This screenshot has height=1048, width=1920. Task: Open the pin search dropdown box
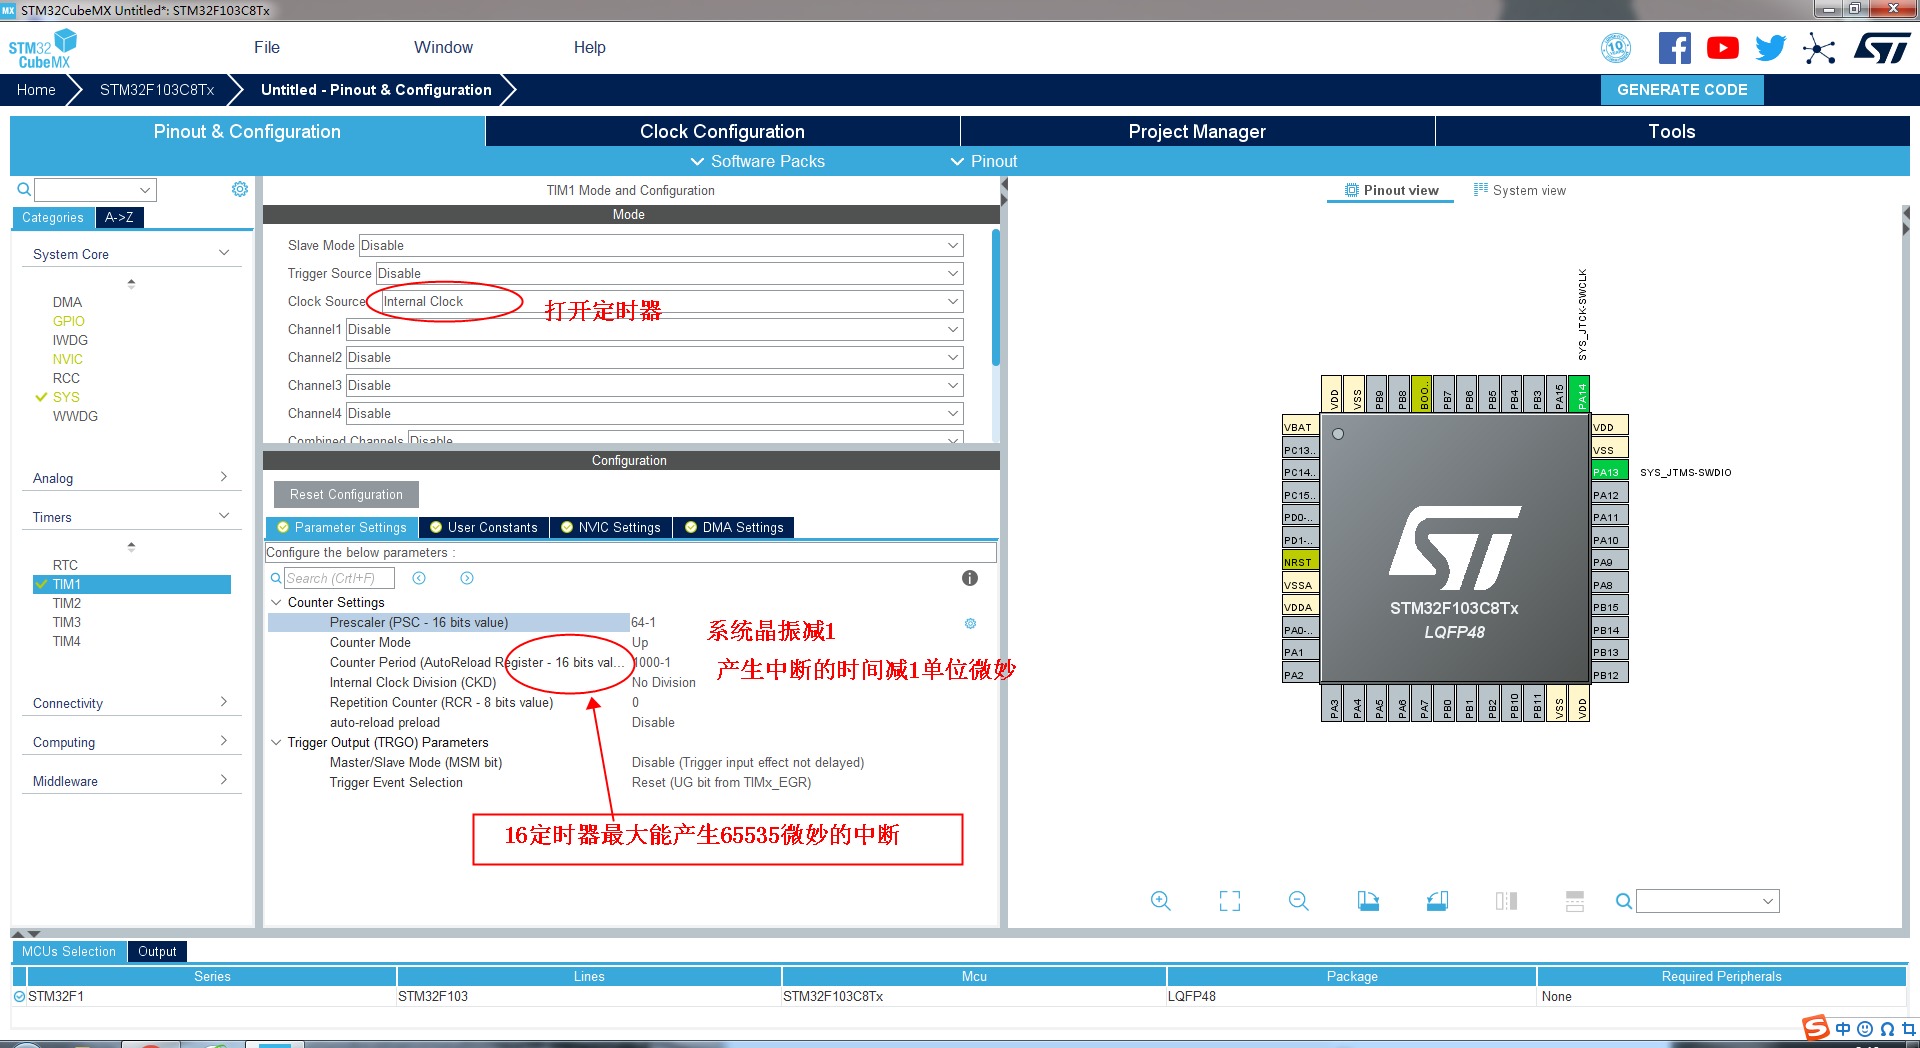[x=1708, y=901]
